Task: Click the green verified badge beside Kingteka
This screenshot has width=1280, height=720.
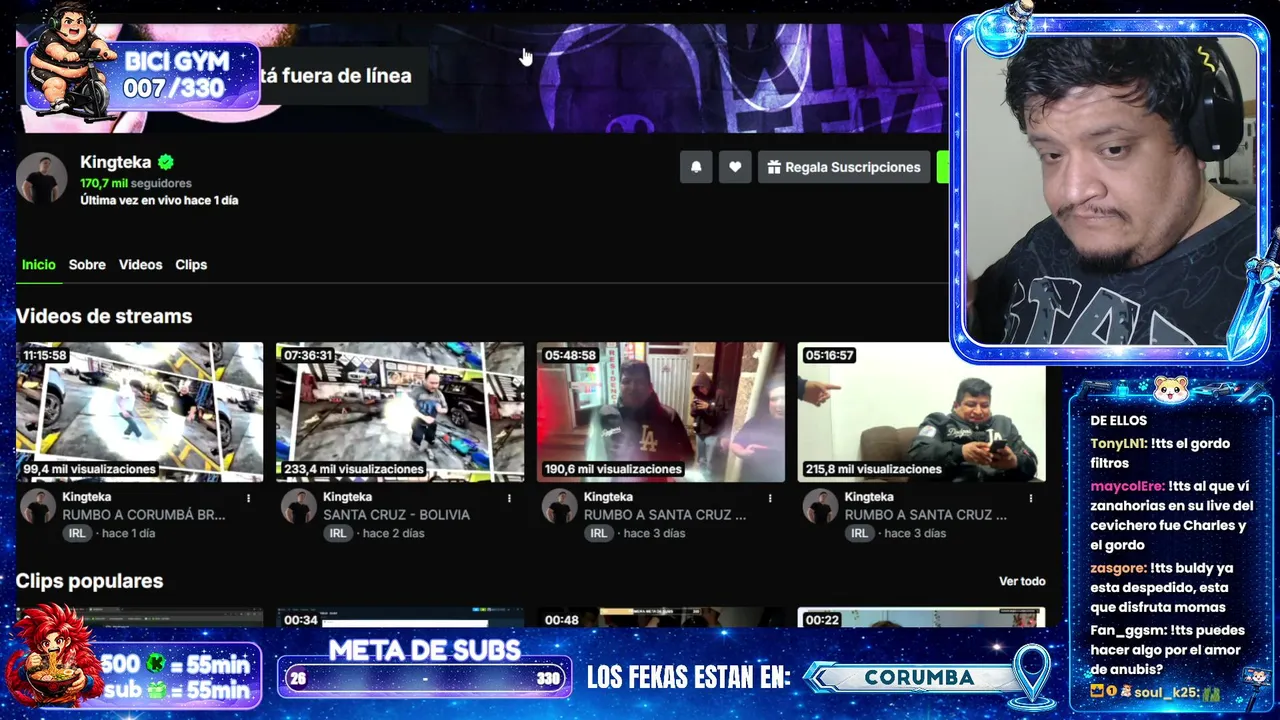Action: pos(166,162)
